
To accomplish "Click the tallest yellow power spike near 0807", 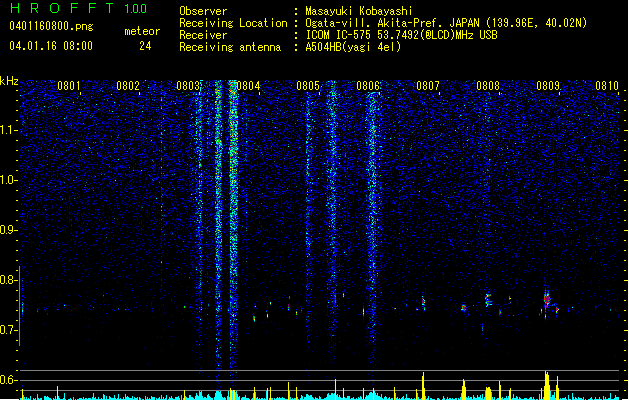I will click(423, 386).
